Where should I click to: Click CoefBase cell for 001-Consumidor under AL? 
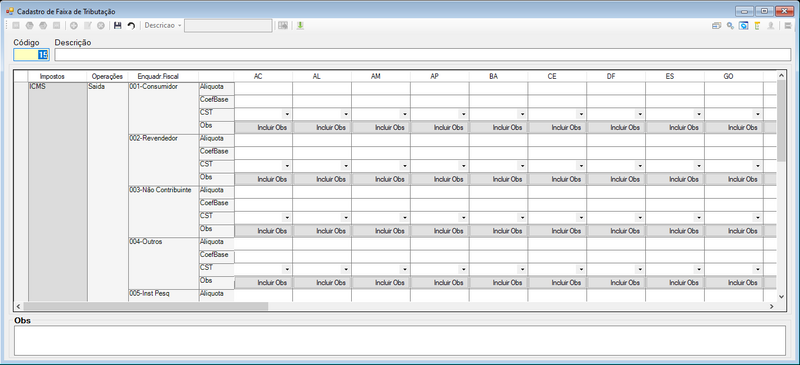click(x=322, y=101)
